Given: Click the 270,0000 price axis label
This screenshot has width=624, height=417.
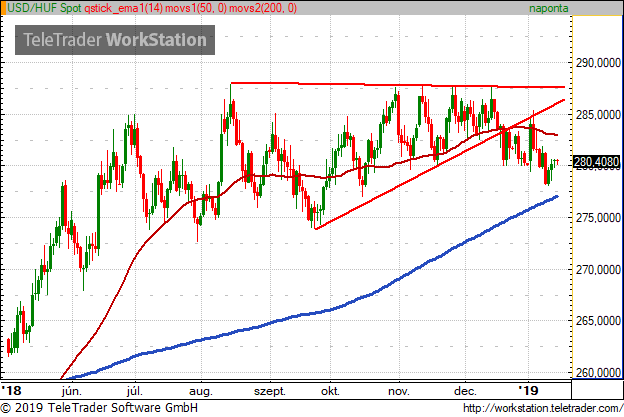Looking at the screenshot, I should (598, 270).
